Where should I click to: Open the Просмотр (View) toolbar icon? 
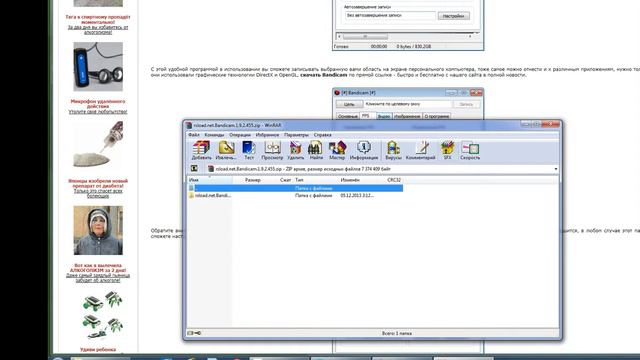272,150
